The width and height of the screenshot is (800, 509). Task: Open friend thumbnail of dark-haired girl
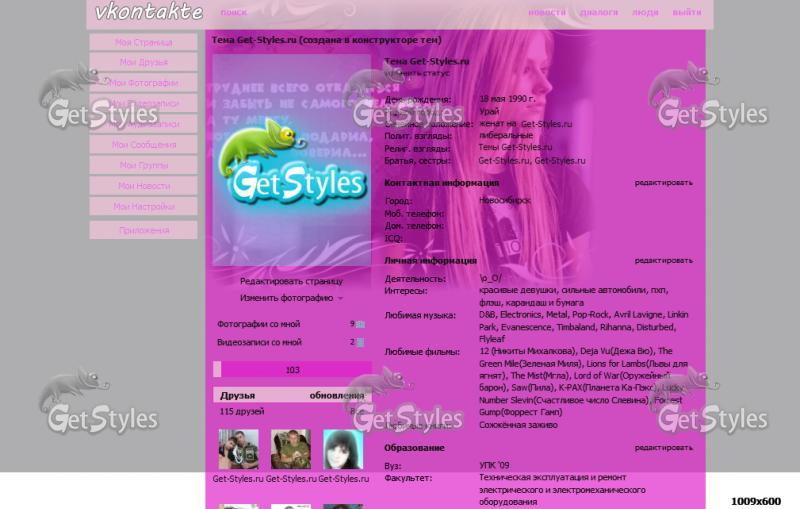[x=343, y=449]
